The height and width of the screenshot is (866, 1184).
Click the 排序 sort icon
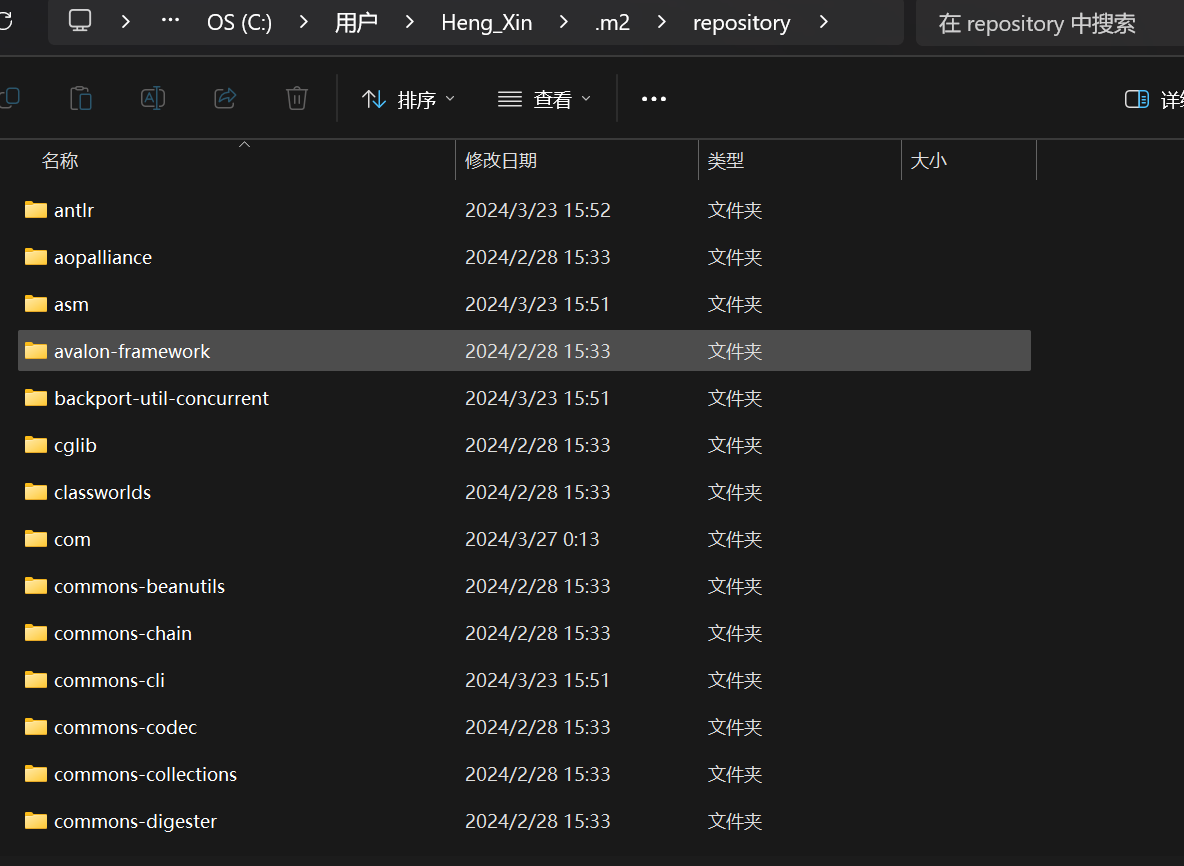click(x=374, y=98)
